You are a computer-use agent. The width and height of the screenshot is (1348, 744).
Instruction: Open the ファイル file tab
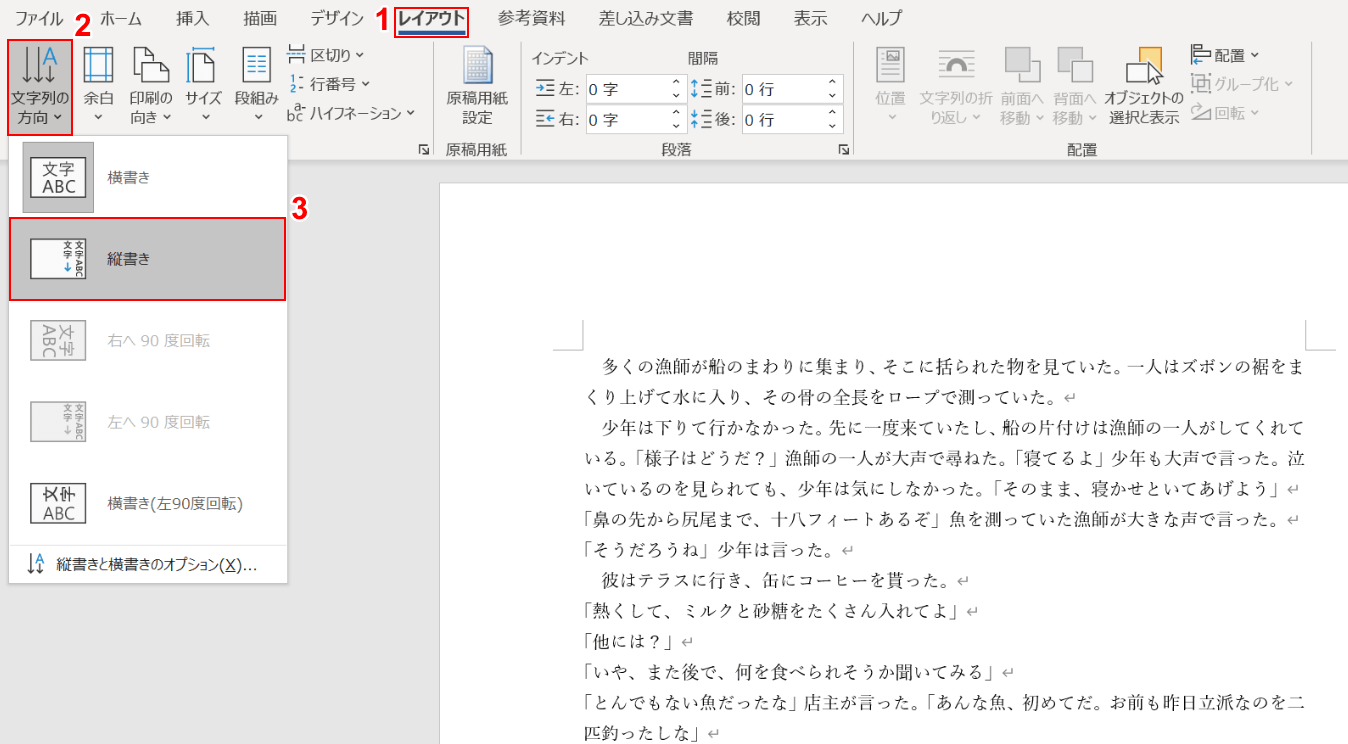40,18
